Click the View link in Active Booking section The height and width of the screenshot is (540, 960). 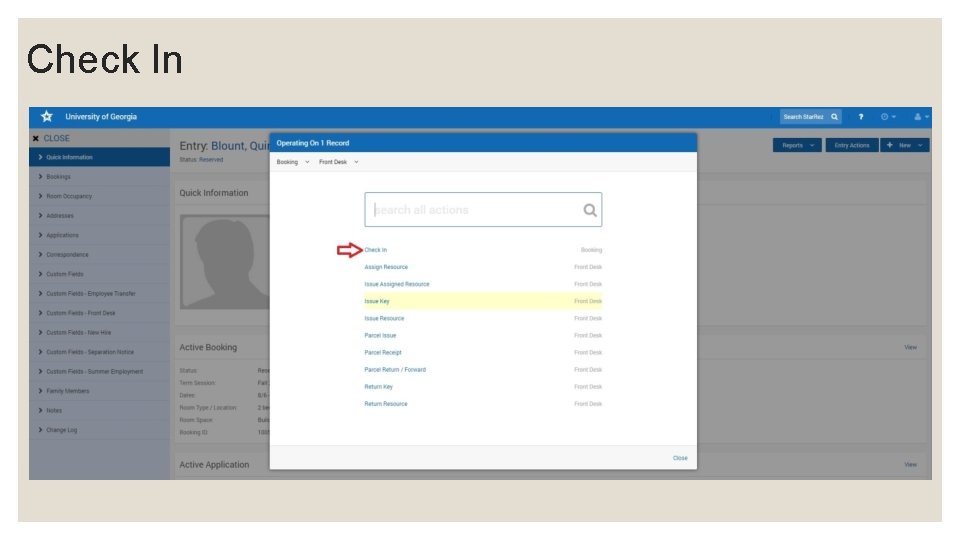point(910,347)
